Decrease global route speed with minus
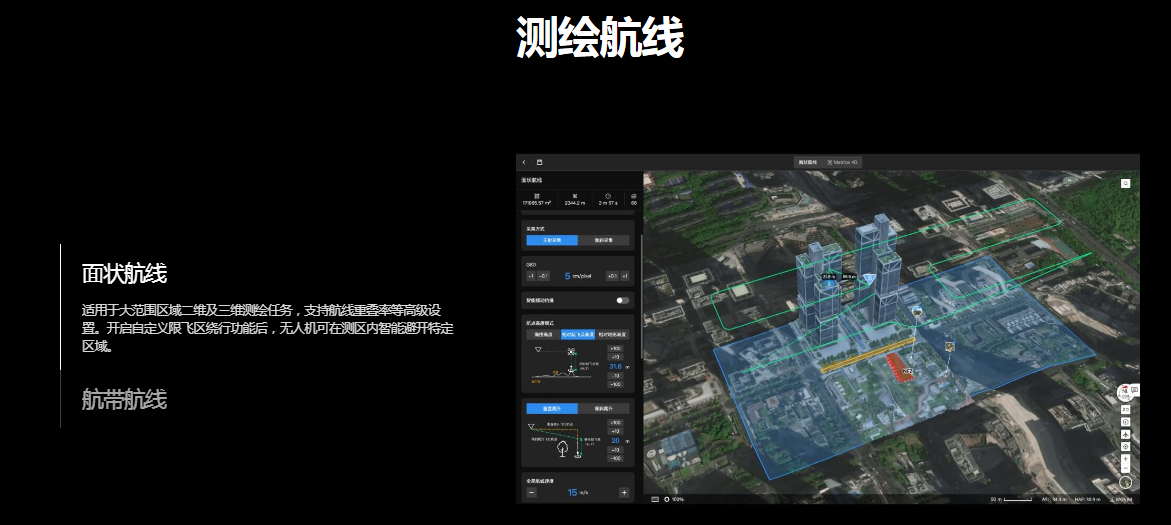 point(532,492)
